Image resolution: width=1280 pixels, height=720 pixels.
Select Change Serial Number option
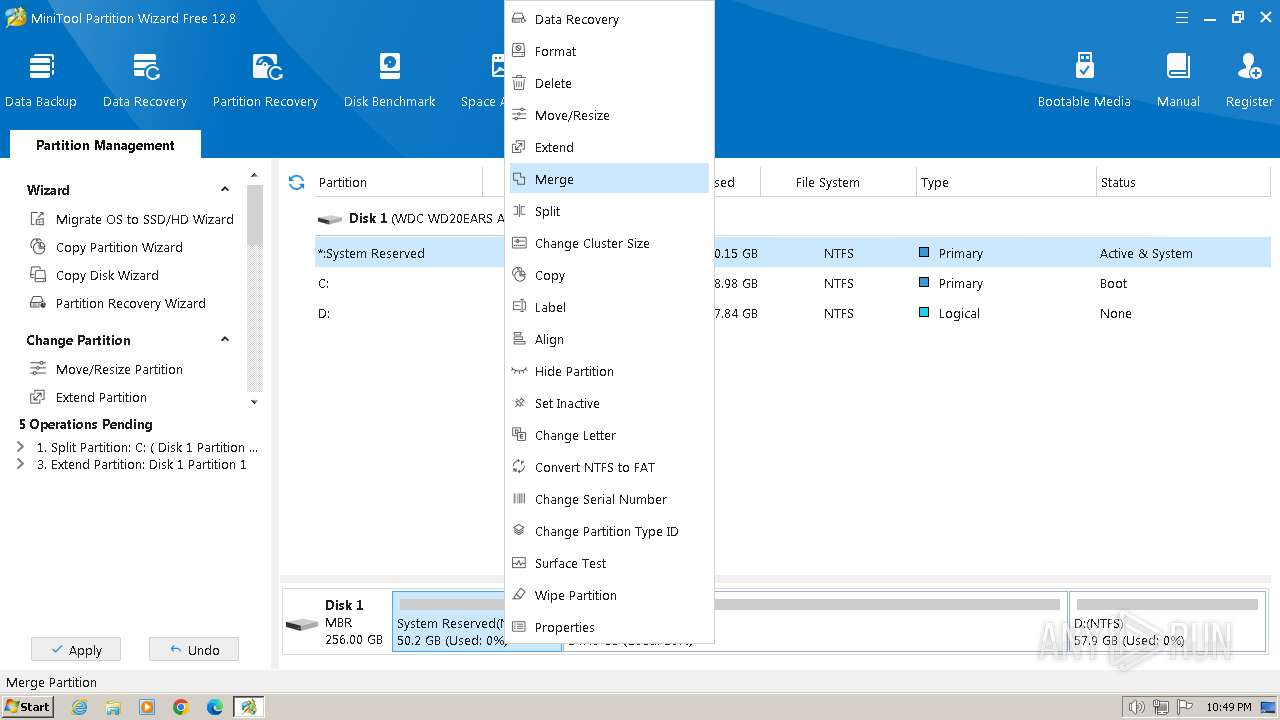609,499
